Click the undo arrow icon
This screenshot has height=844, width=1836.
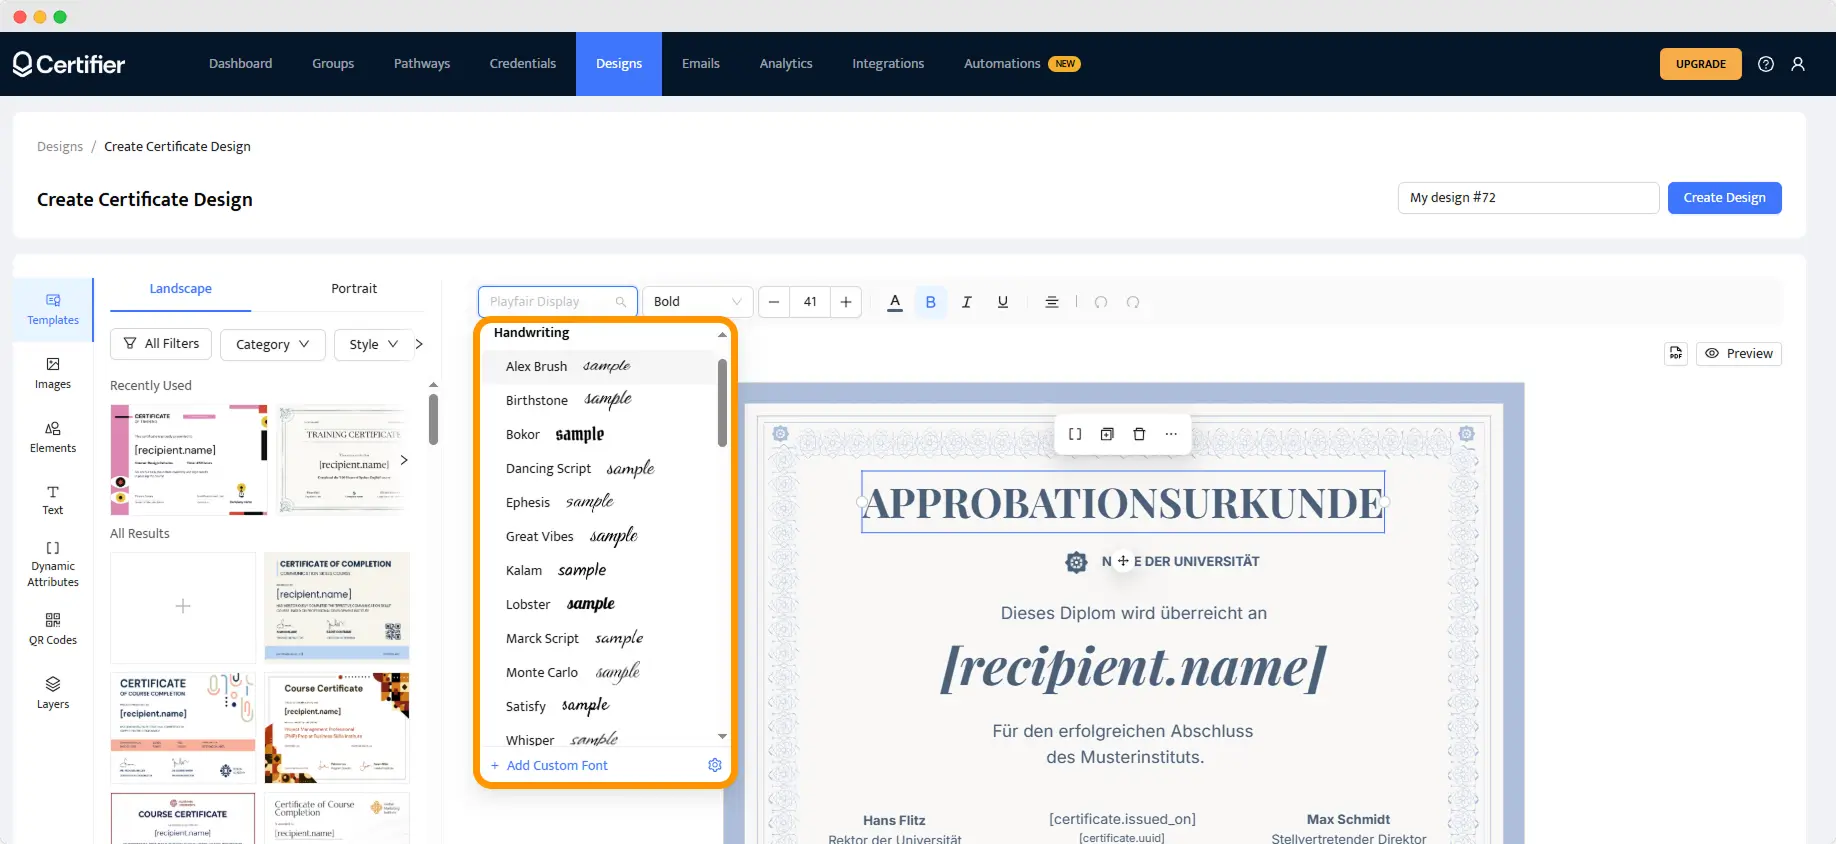coord(1101,302)
